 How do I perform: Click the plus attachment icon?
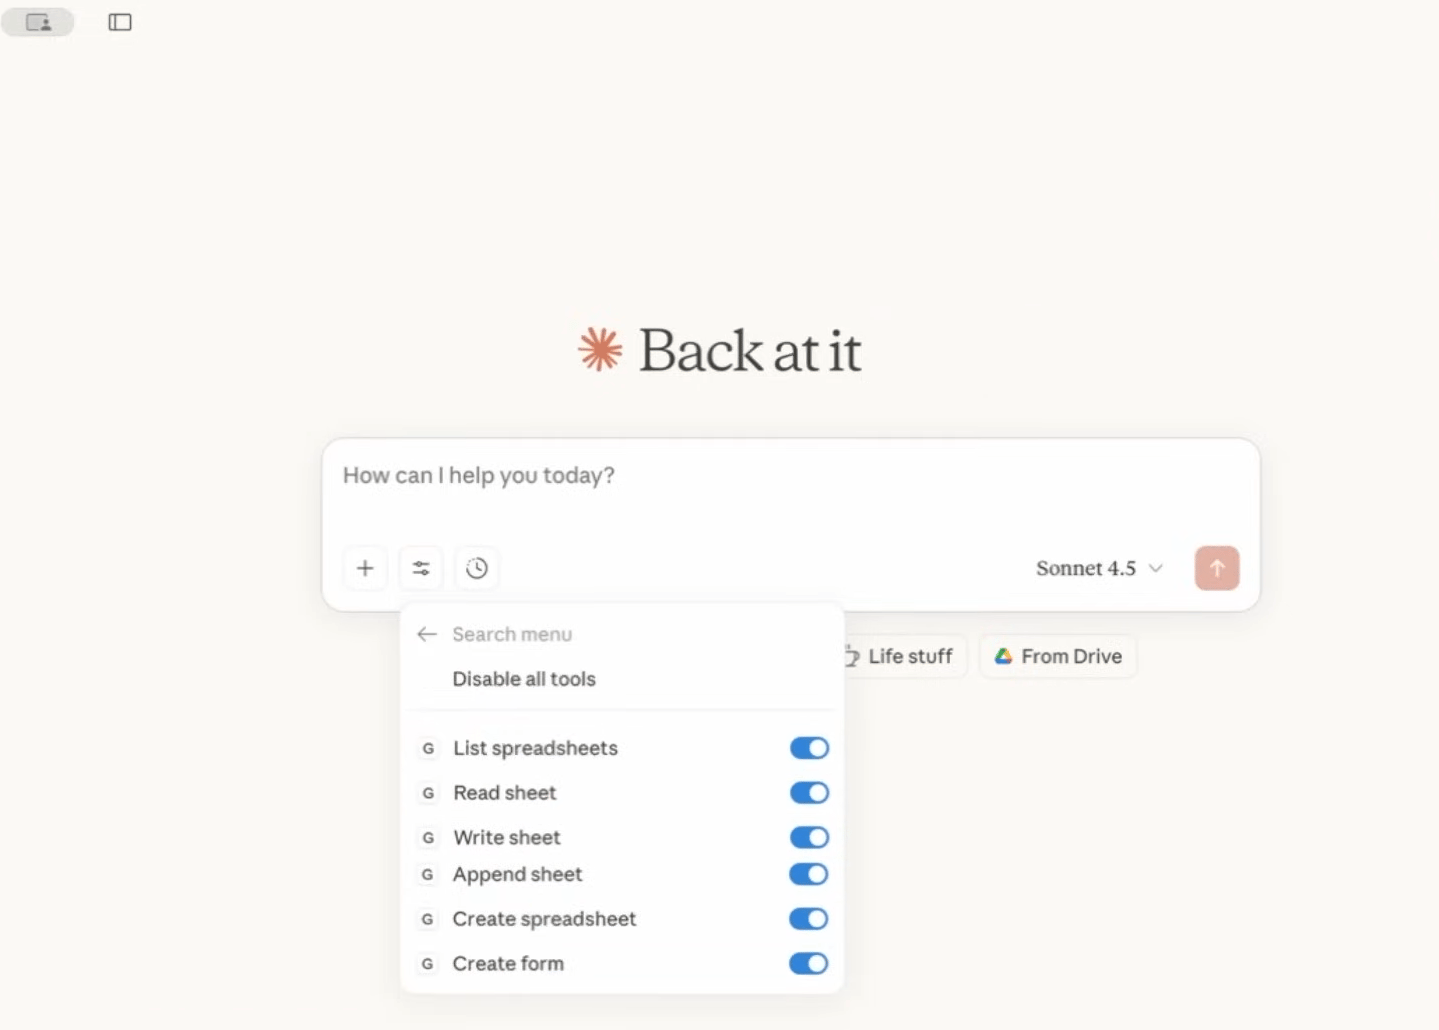point(365,568)
